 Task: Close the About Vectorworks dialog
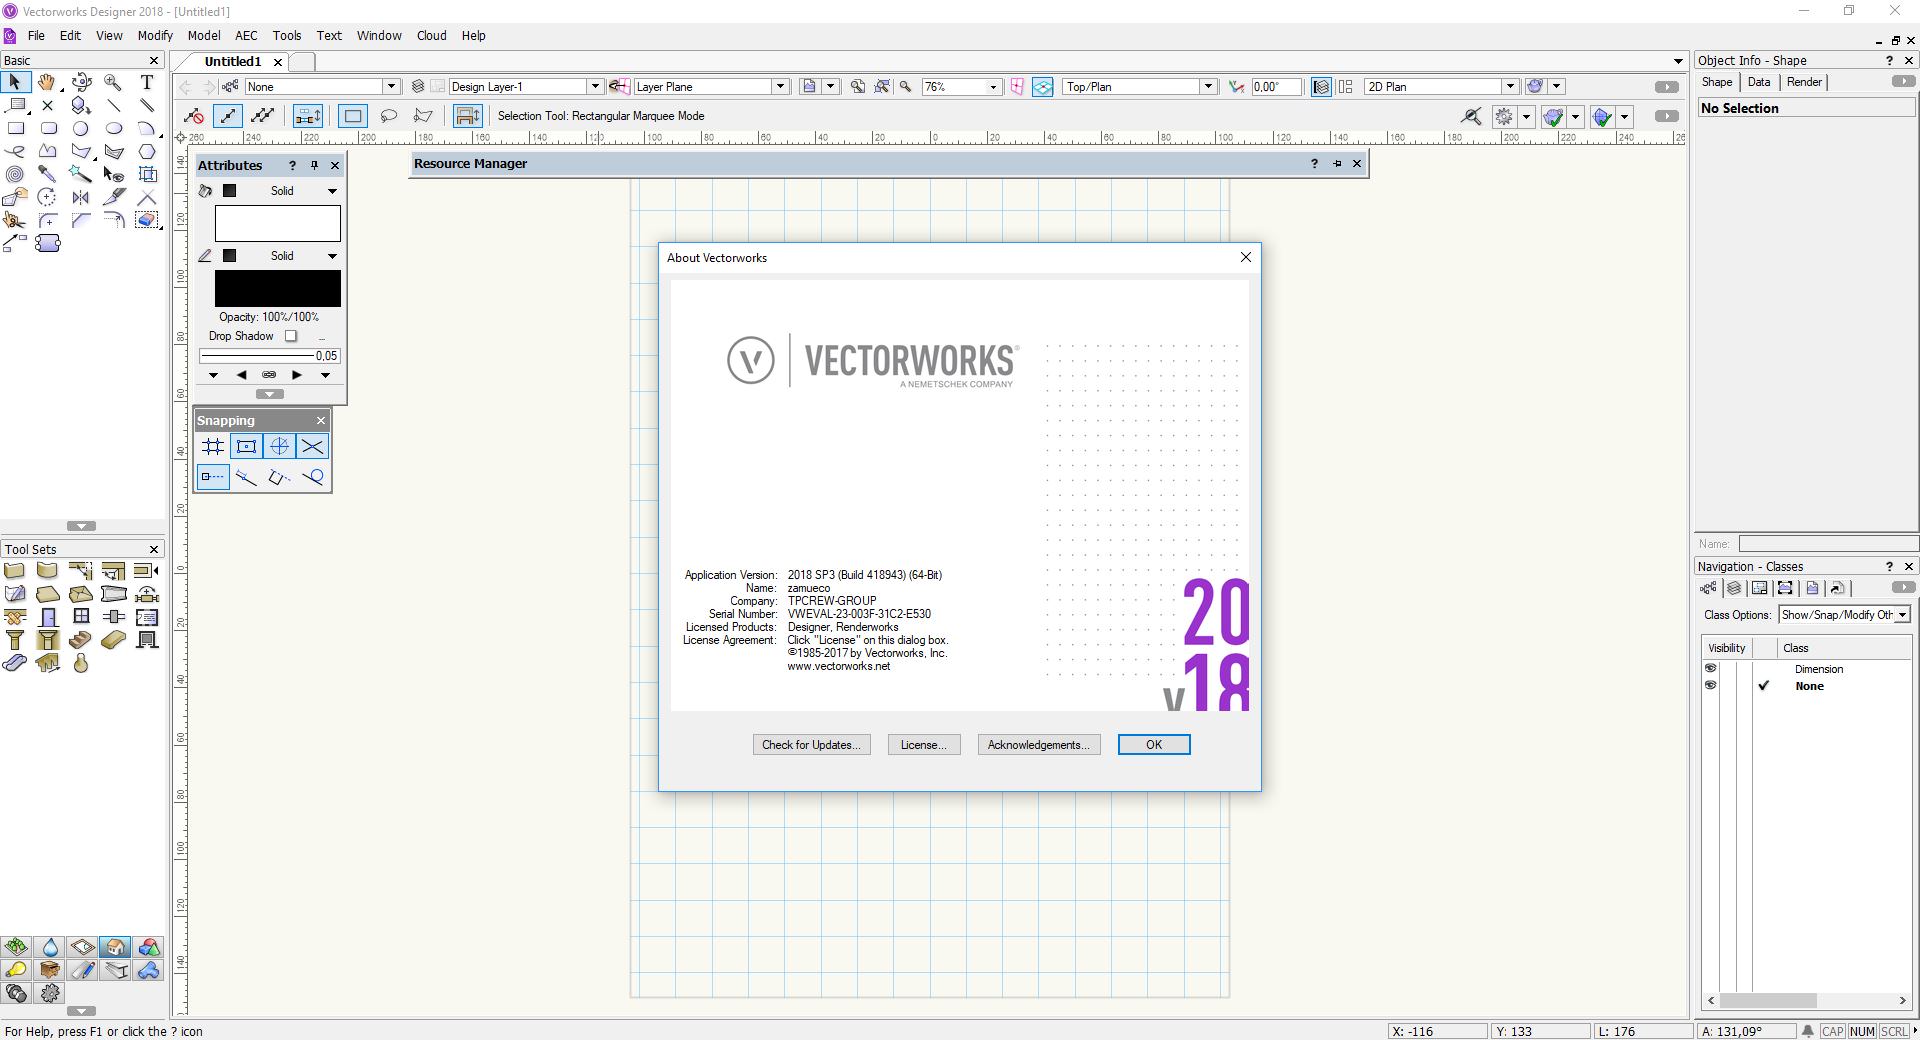tap(1245, 257)
